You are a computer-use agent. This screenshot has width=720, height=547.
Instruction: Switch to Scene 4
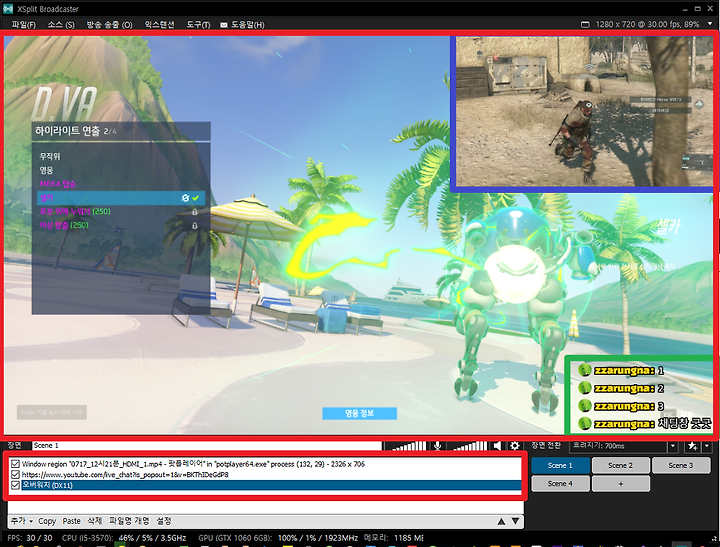coord(560,484)
